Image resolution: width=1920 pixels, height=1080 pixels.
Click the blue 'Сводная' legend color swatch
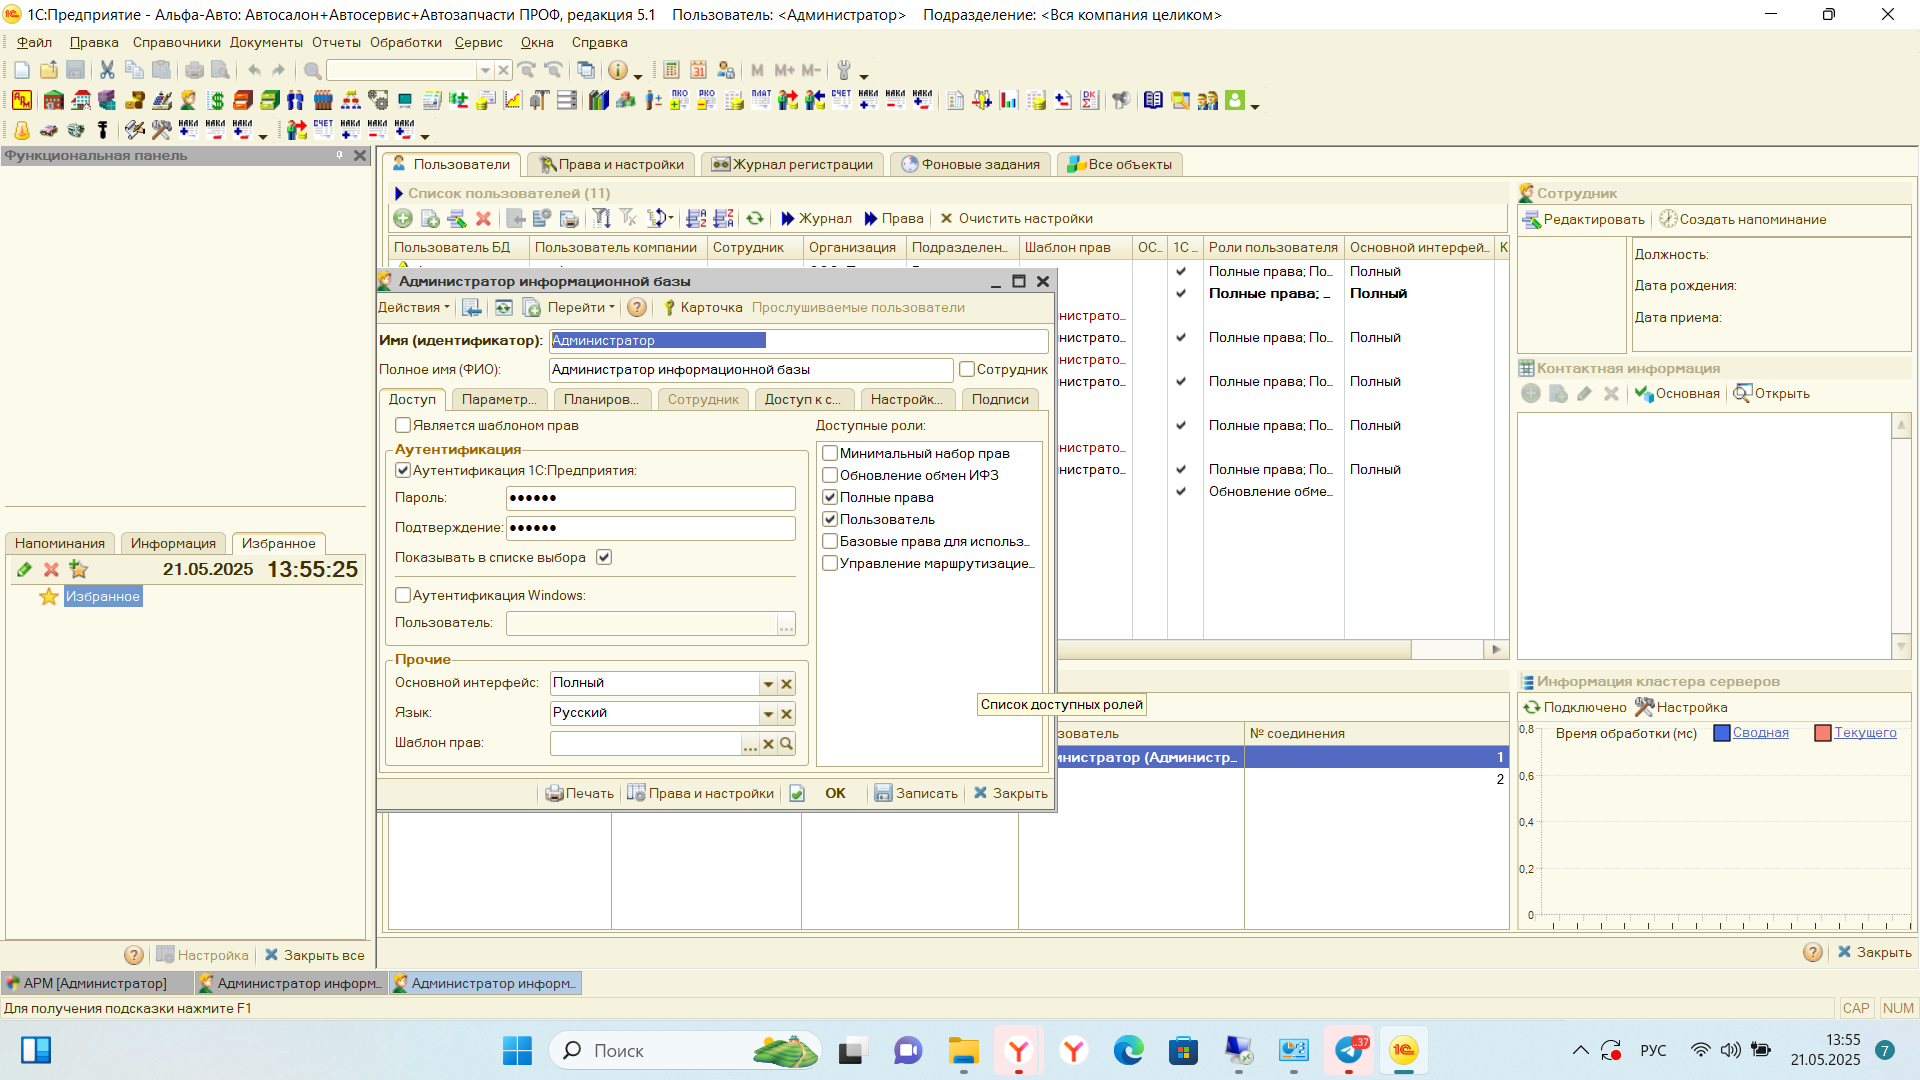point(1721,733)
